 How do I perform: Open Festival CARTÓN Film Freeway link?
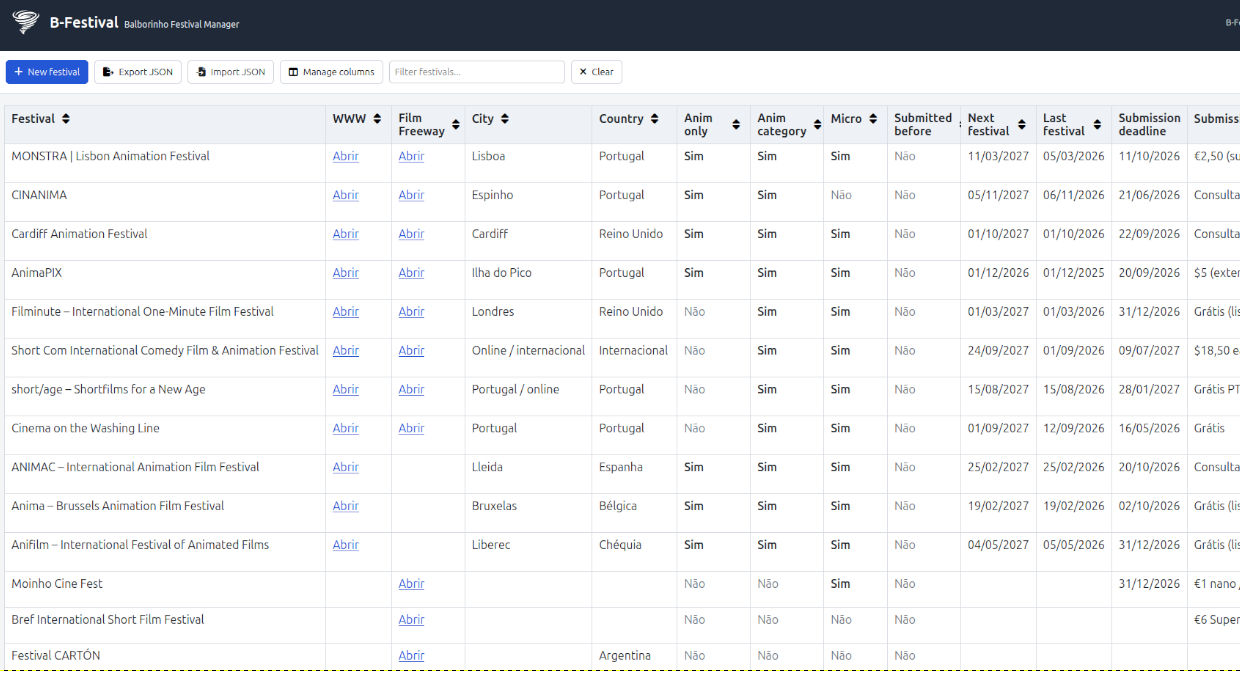click(411, 656)
